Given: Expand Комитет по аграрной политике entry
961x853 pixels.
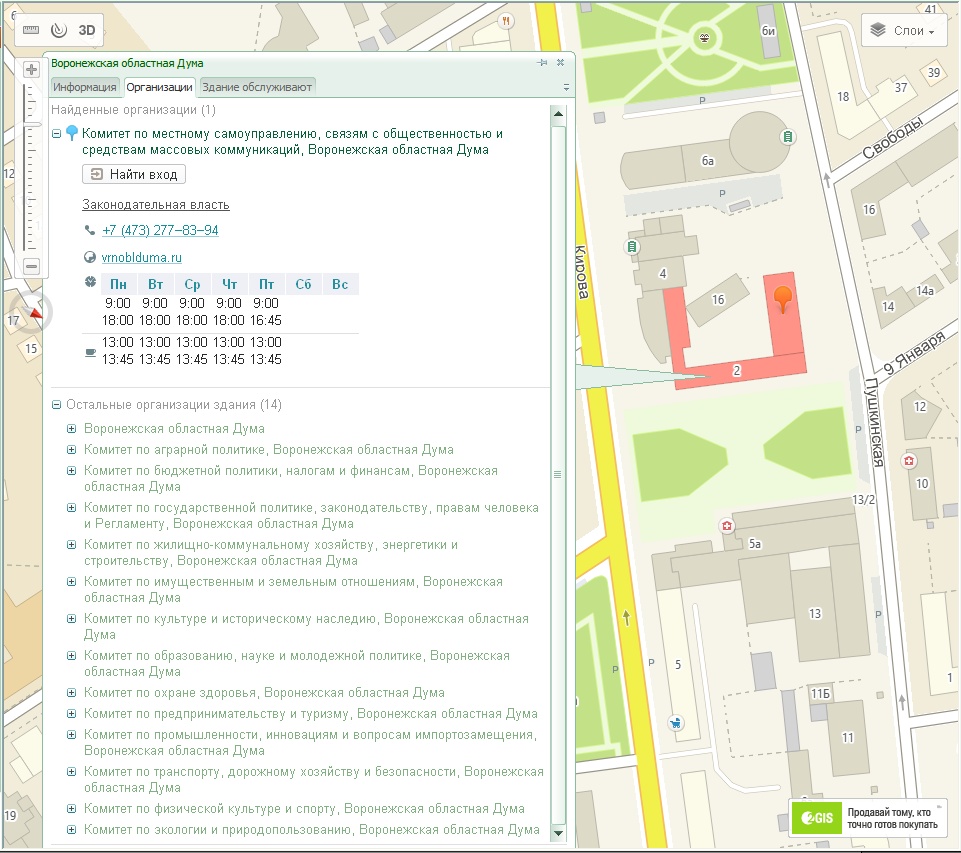Looking at the screenshot, I should coord(71,450).
